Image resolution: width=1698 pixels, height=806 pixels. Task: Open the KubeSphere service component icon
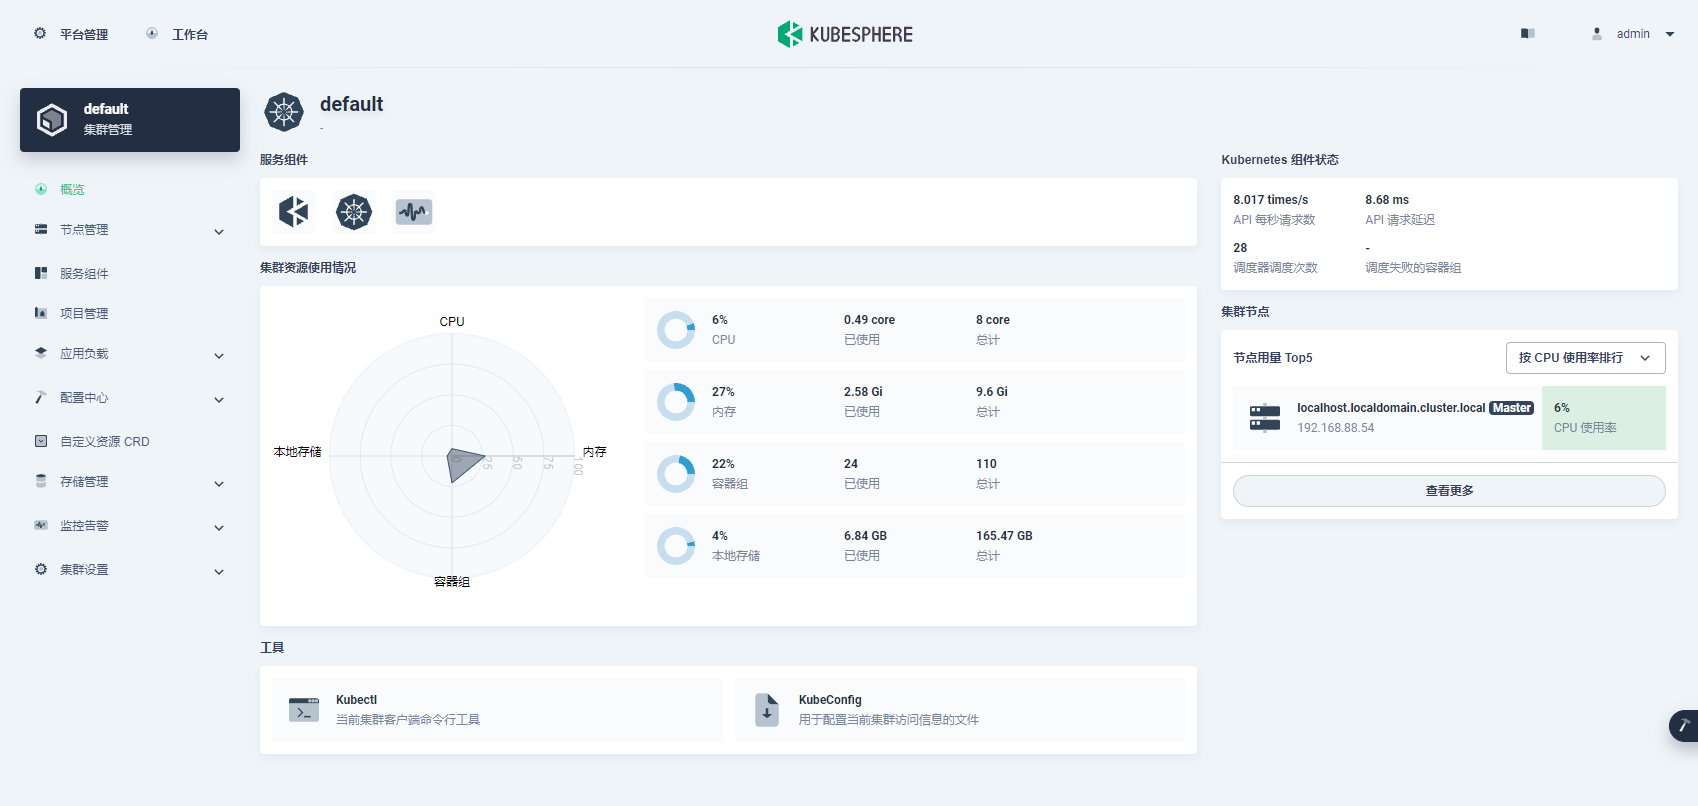(x=294, y=212)
